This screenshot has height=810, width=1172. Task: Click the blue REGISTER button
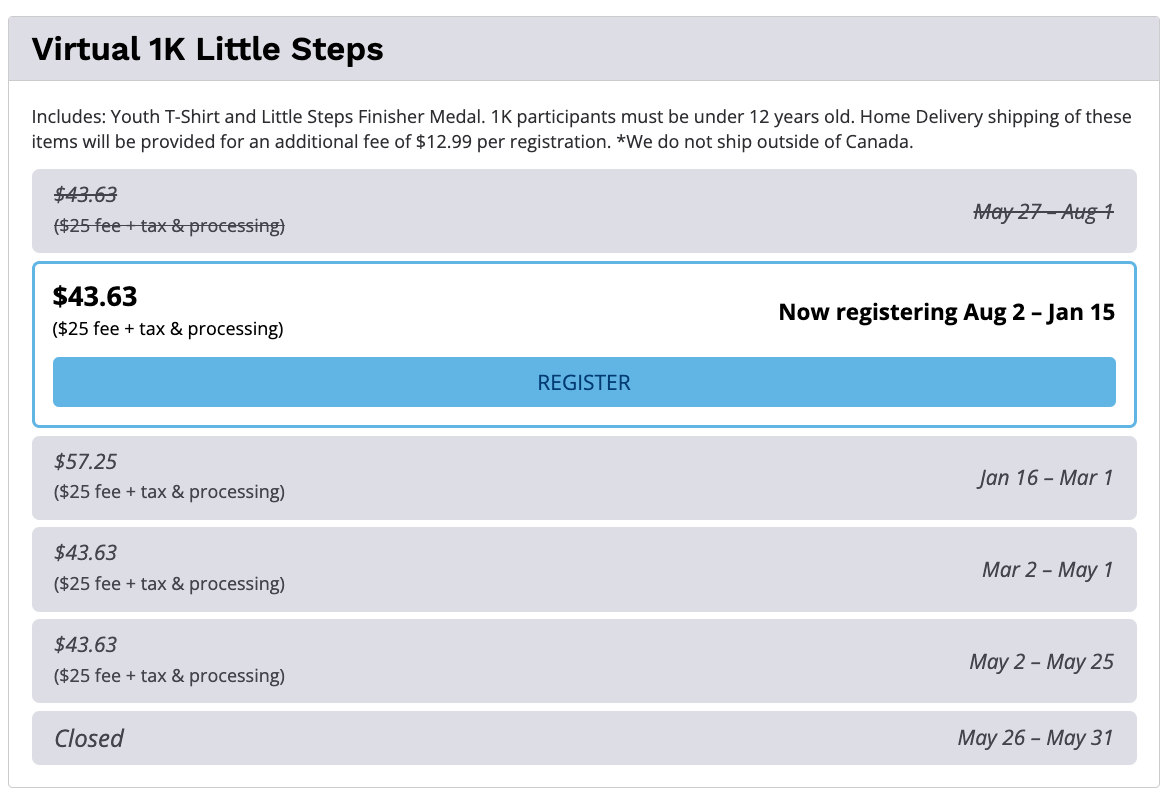point(584,382)
